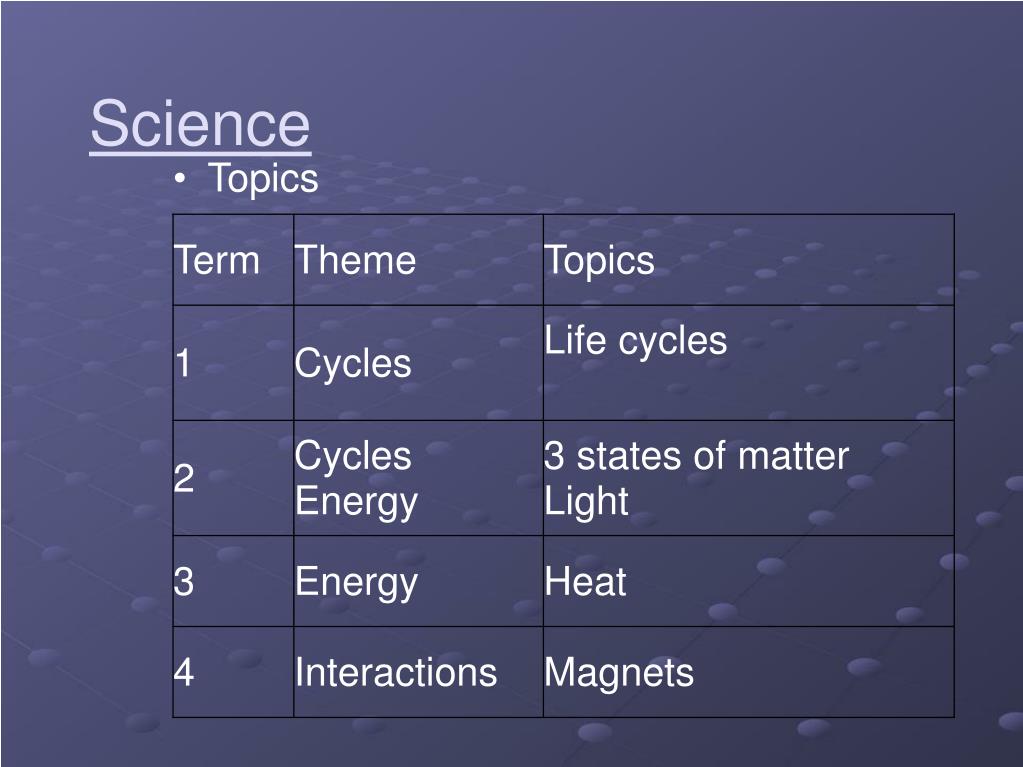1023x767 pixels.
Task: Select the term 3 number cell
Action: pos(234,581)
